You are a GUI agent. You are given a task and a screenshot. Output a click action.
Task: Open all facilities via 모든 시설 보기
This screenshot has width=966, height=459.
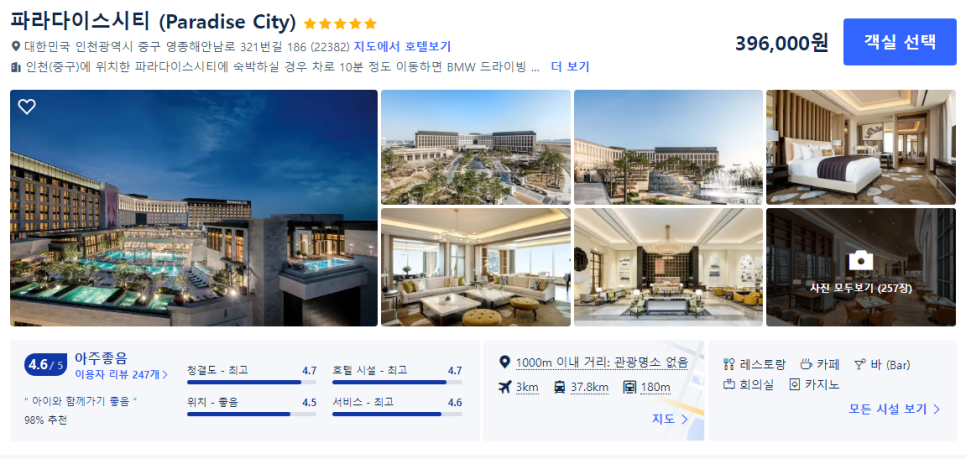point(895,409)
